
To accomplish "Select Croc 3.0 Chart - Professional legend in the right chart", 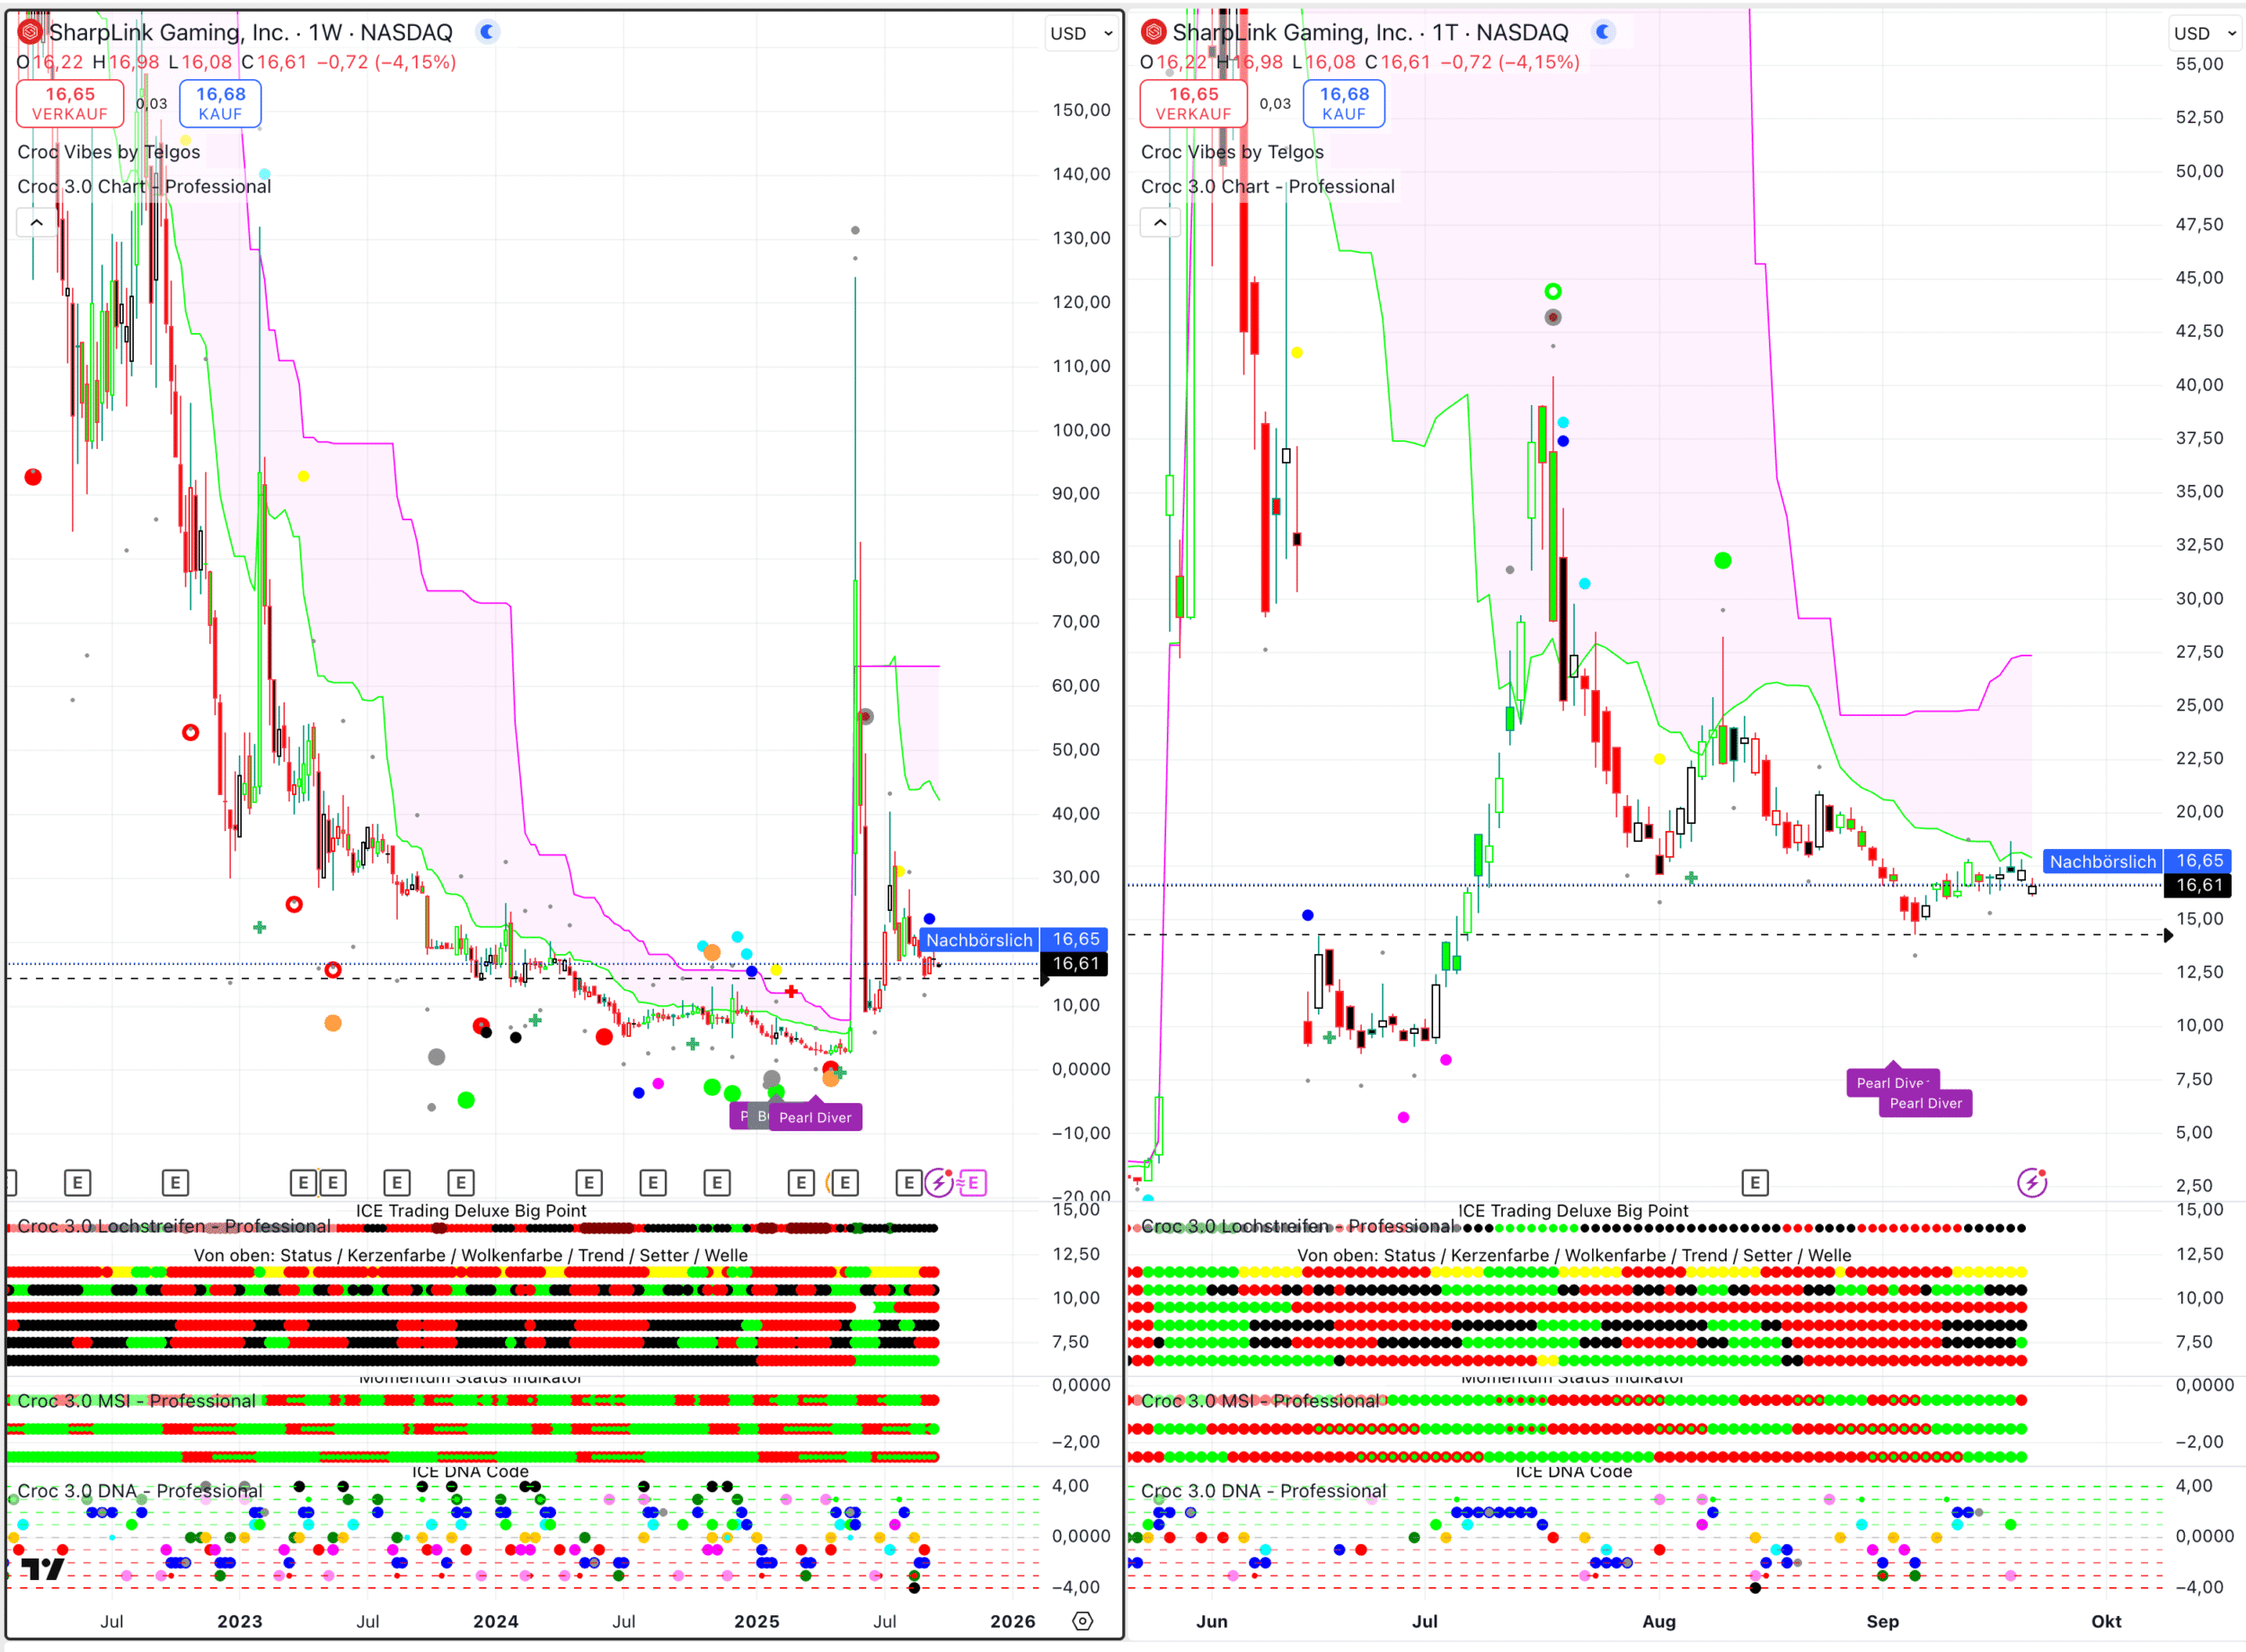I will [x=1267, y=187].
